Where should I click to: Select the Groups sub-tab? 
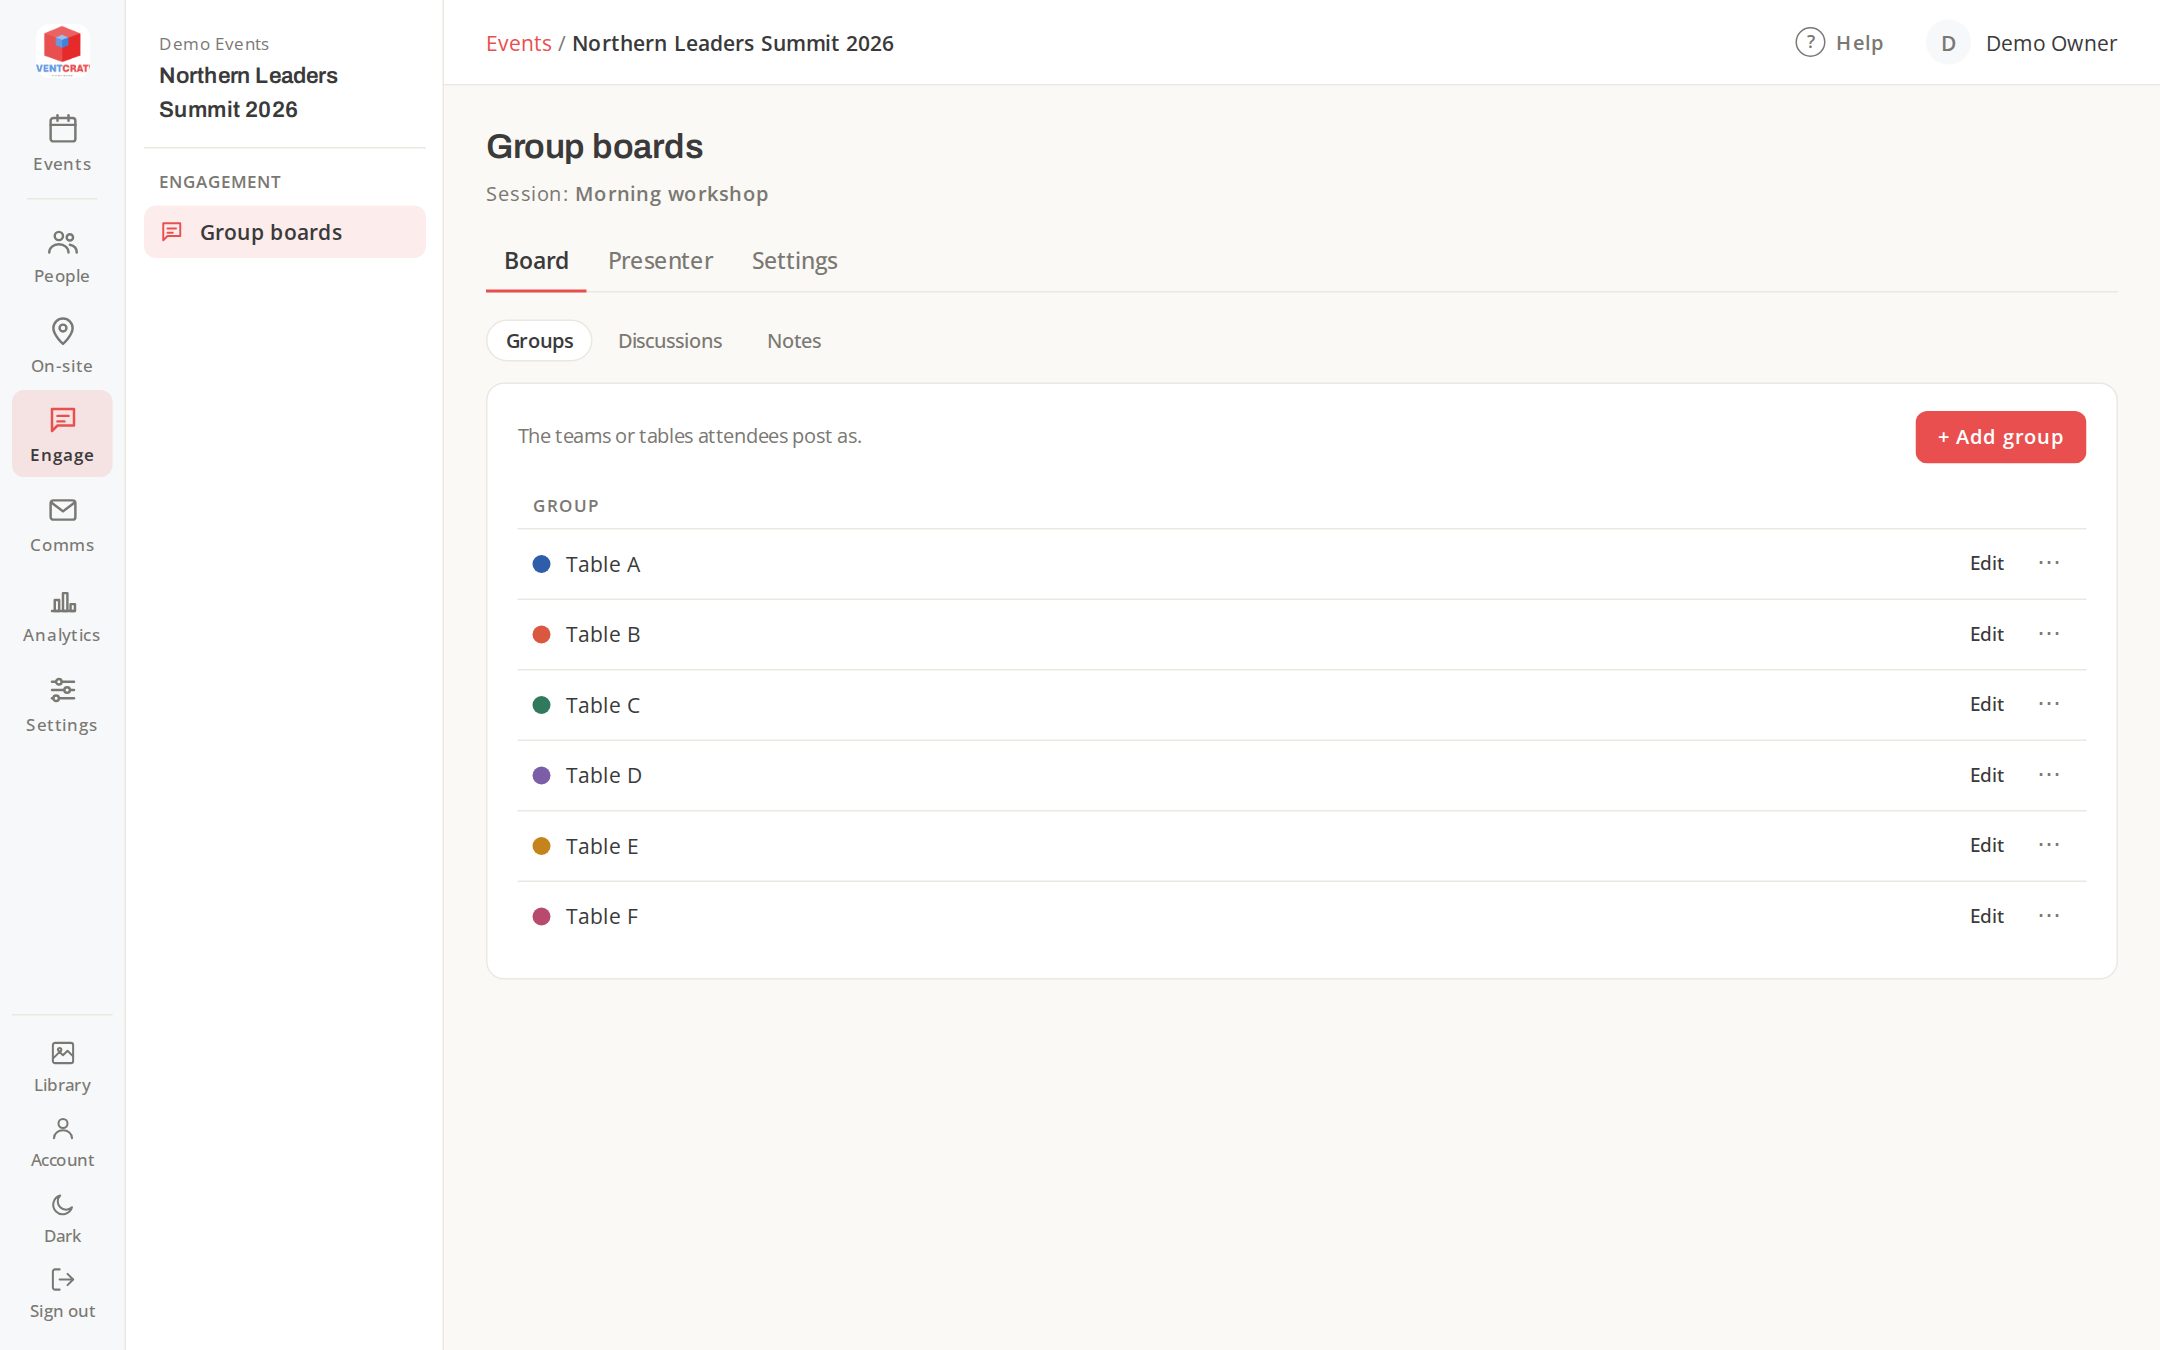coord(539,341)
